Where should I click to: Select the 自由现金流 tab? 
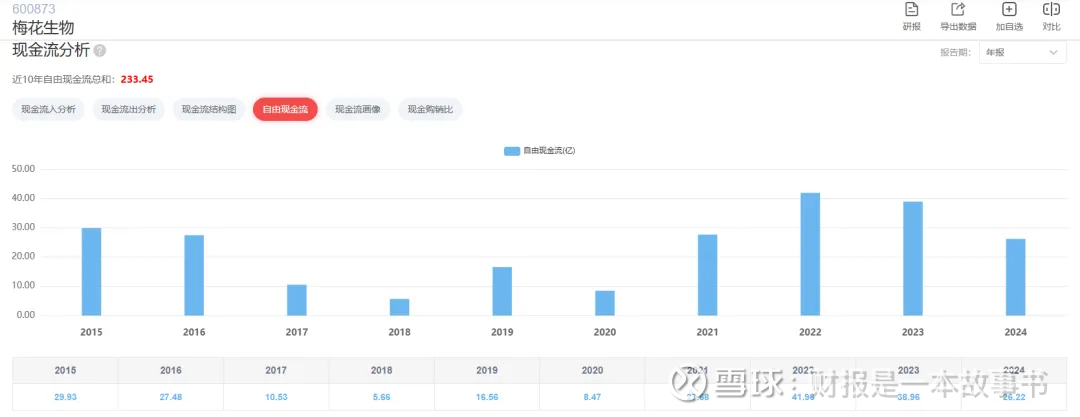pos(285,110)
